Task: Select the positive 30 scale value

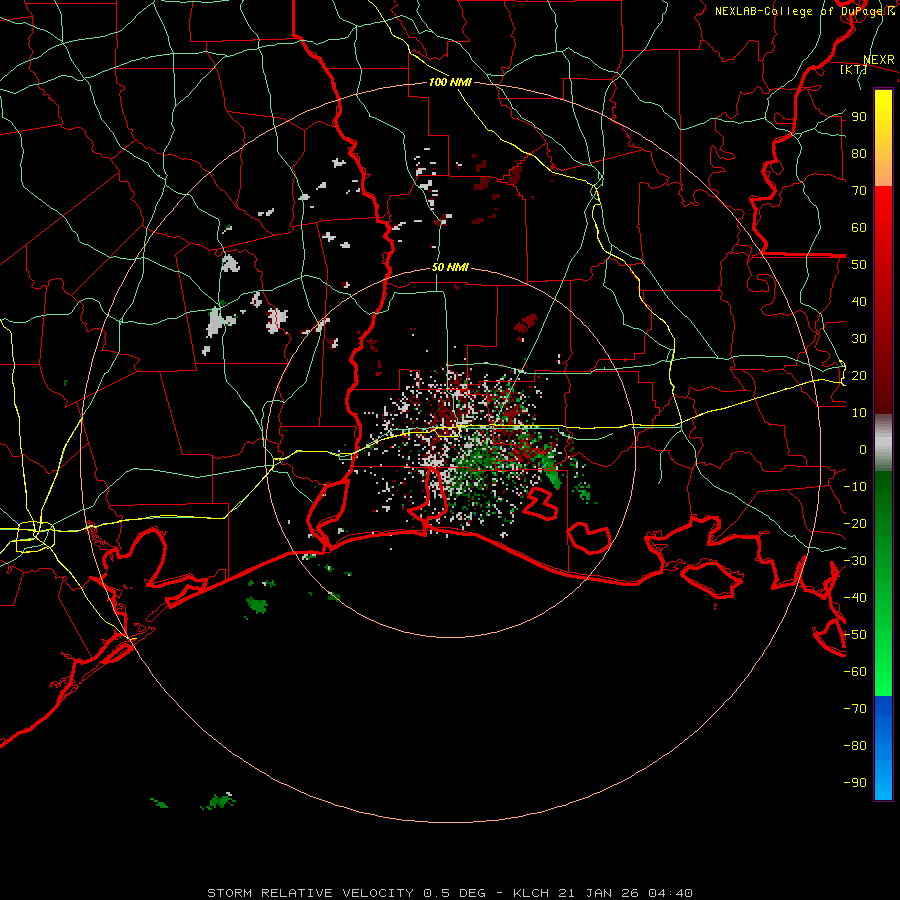Action: (x=859, y=339)
